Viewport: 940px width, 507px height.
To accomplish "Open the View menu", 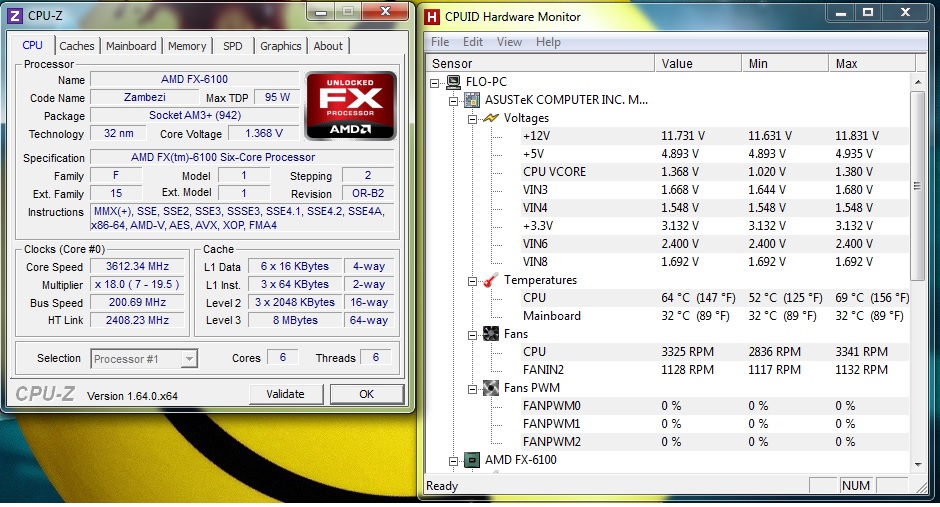I will (509, 42).
